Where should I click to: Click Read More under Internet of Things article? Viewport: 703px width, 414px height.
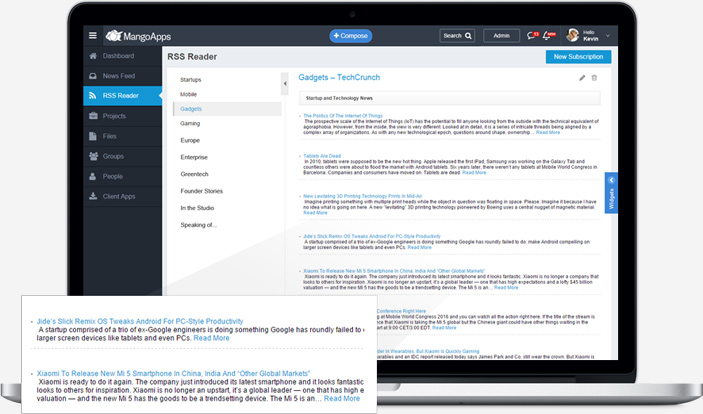(548, 132)
